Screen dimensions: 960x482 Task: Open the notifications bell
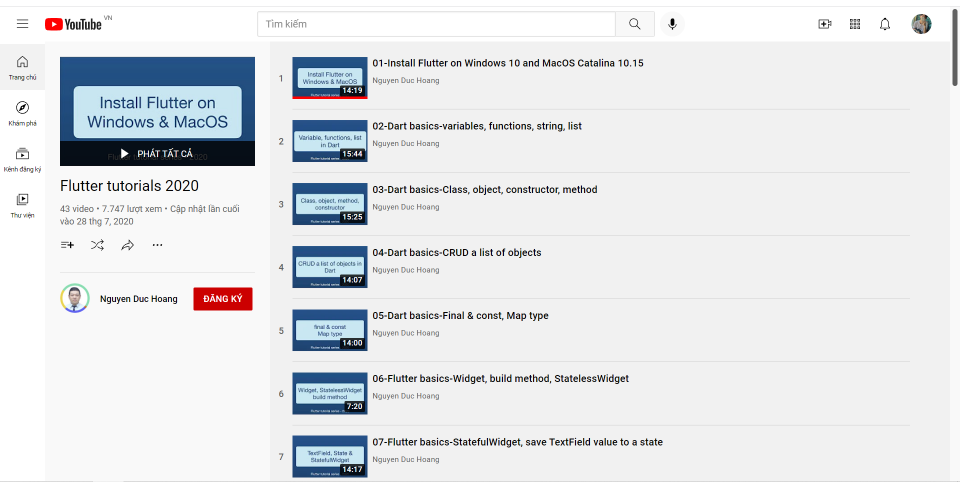pos(885,24)
